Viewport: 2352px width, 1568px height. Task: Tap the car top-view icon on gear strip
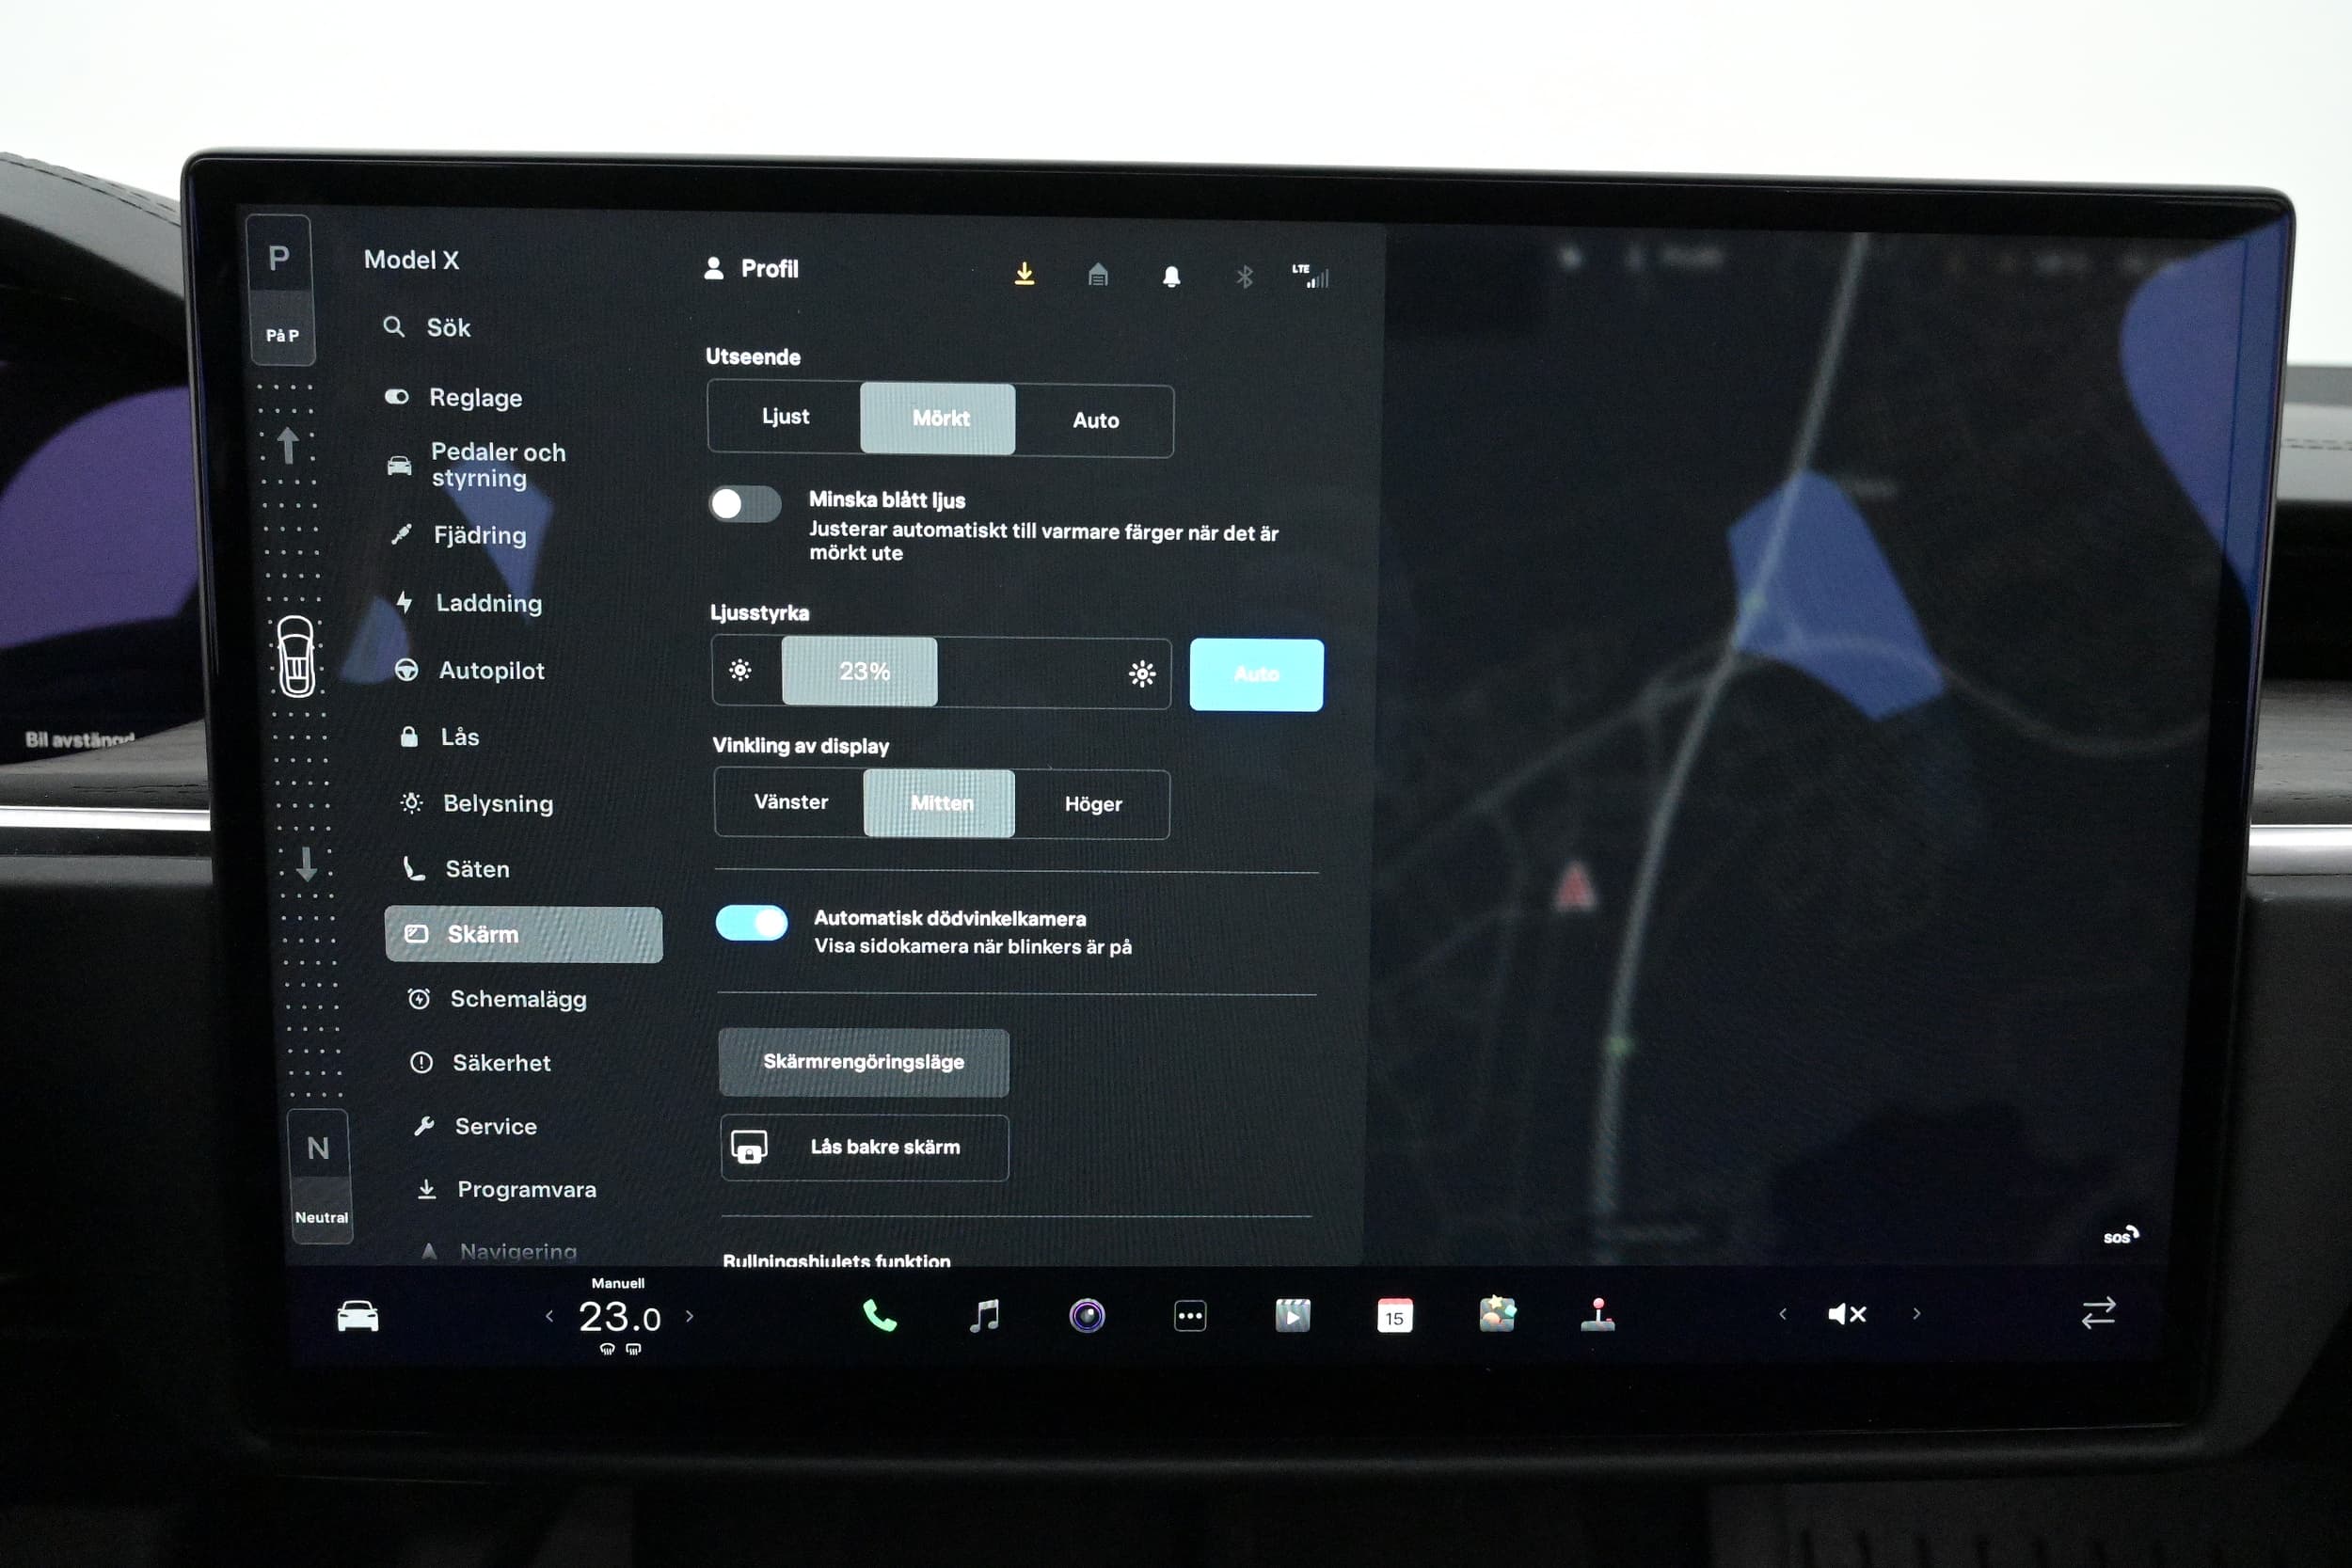point(295,656)
